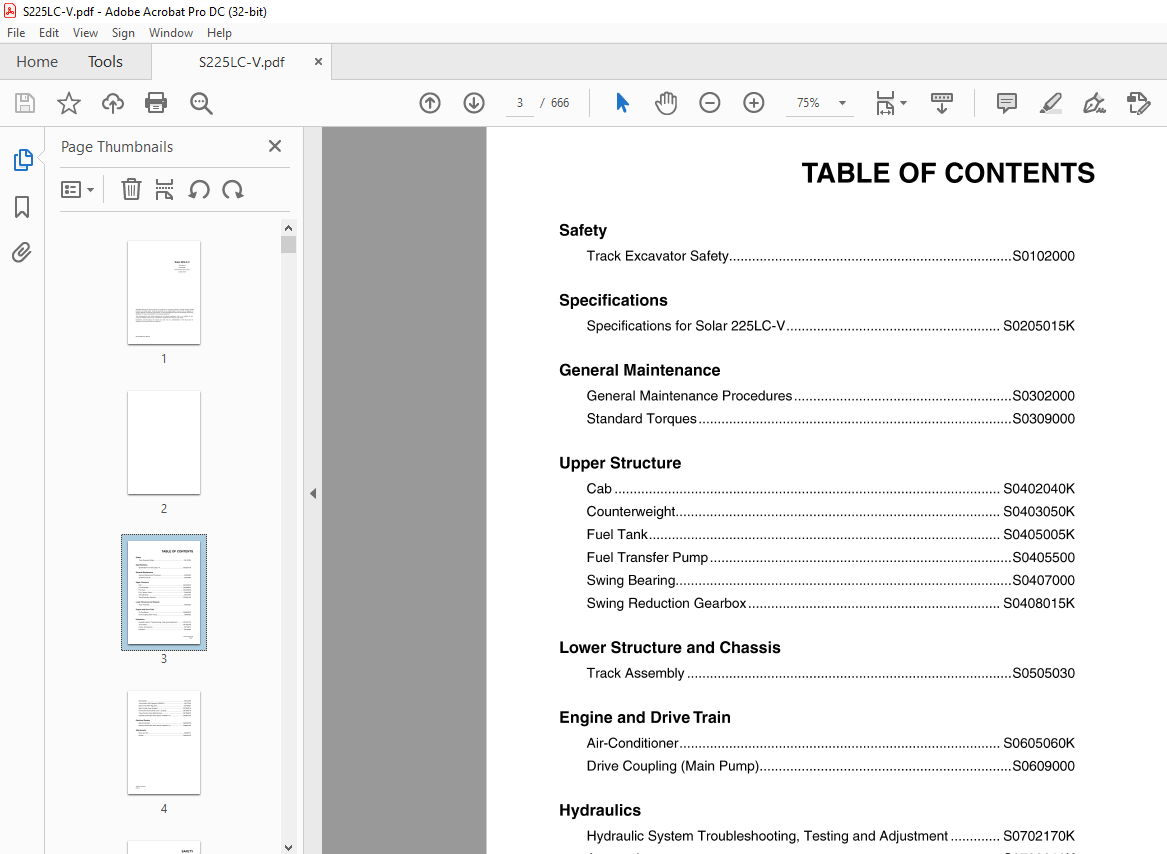Viewport: 1167px width, 854px height.
Task: Go to the next page
Action: pos(474,103)
